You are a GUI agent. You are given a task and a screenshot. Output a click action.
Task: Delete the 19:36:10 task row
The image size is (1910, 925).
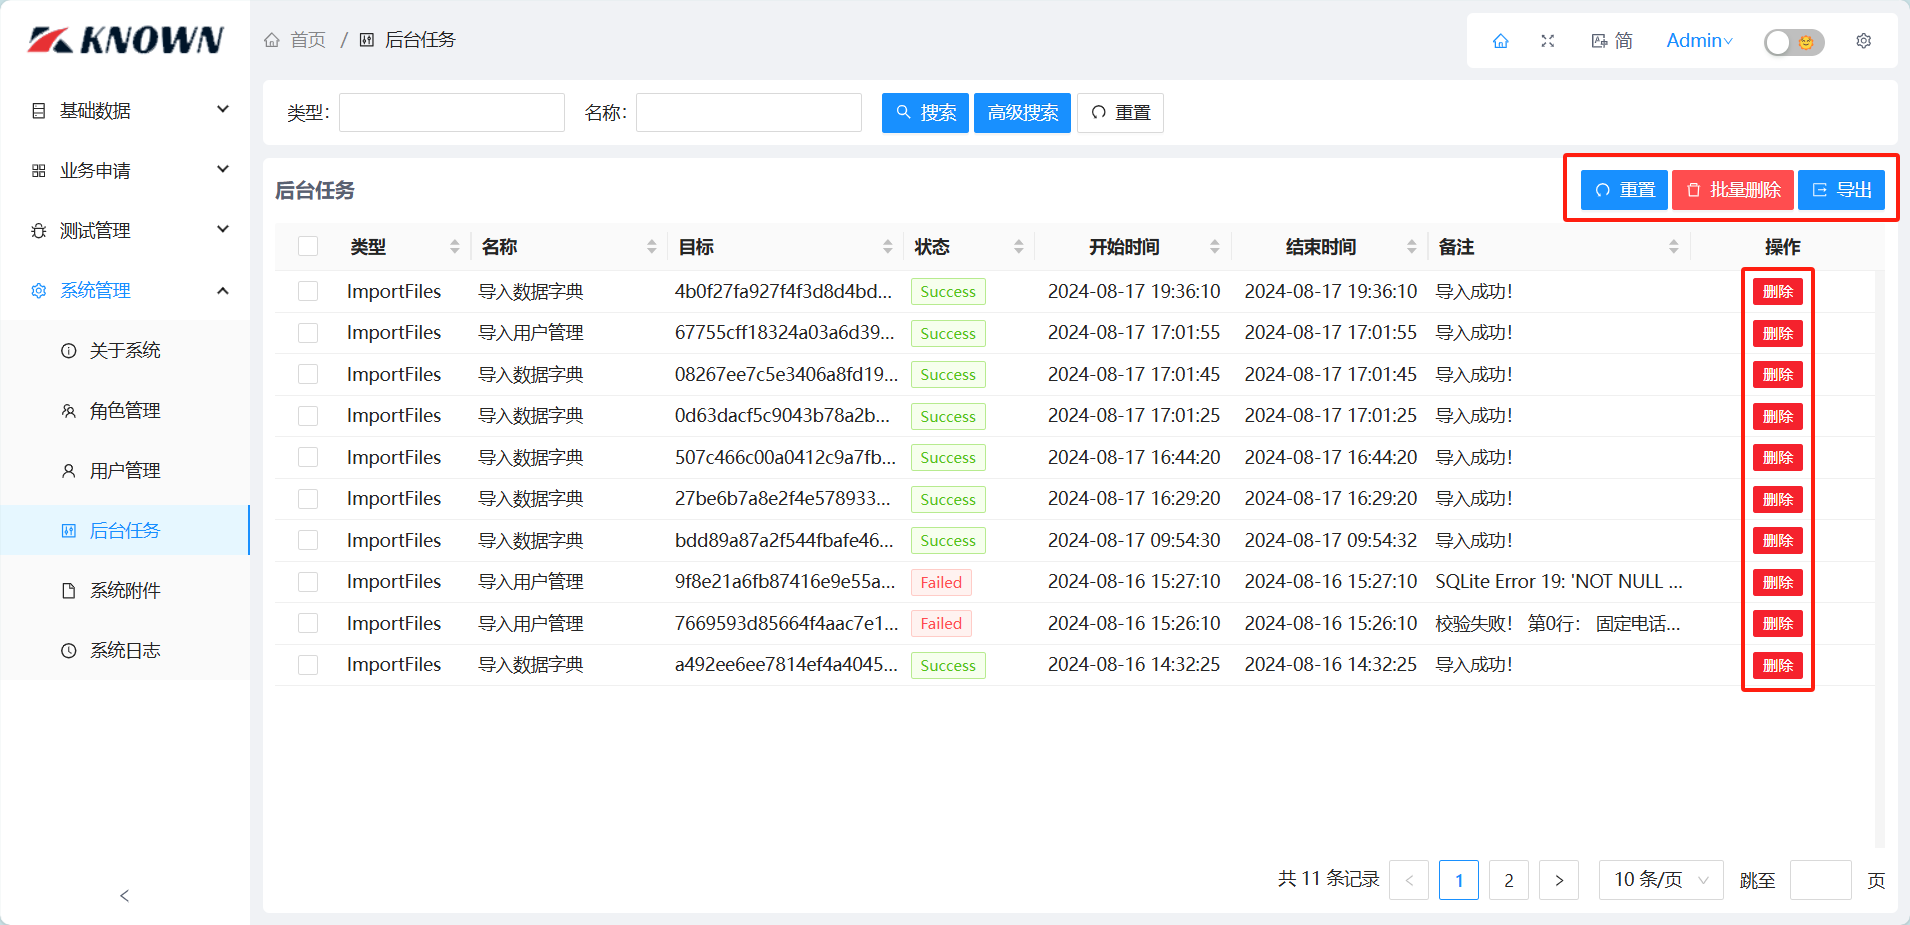point(1777,292)
